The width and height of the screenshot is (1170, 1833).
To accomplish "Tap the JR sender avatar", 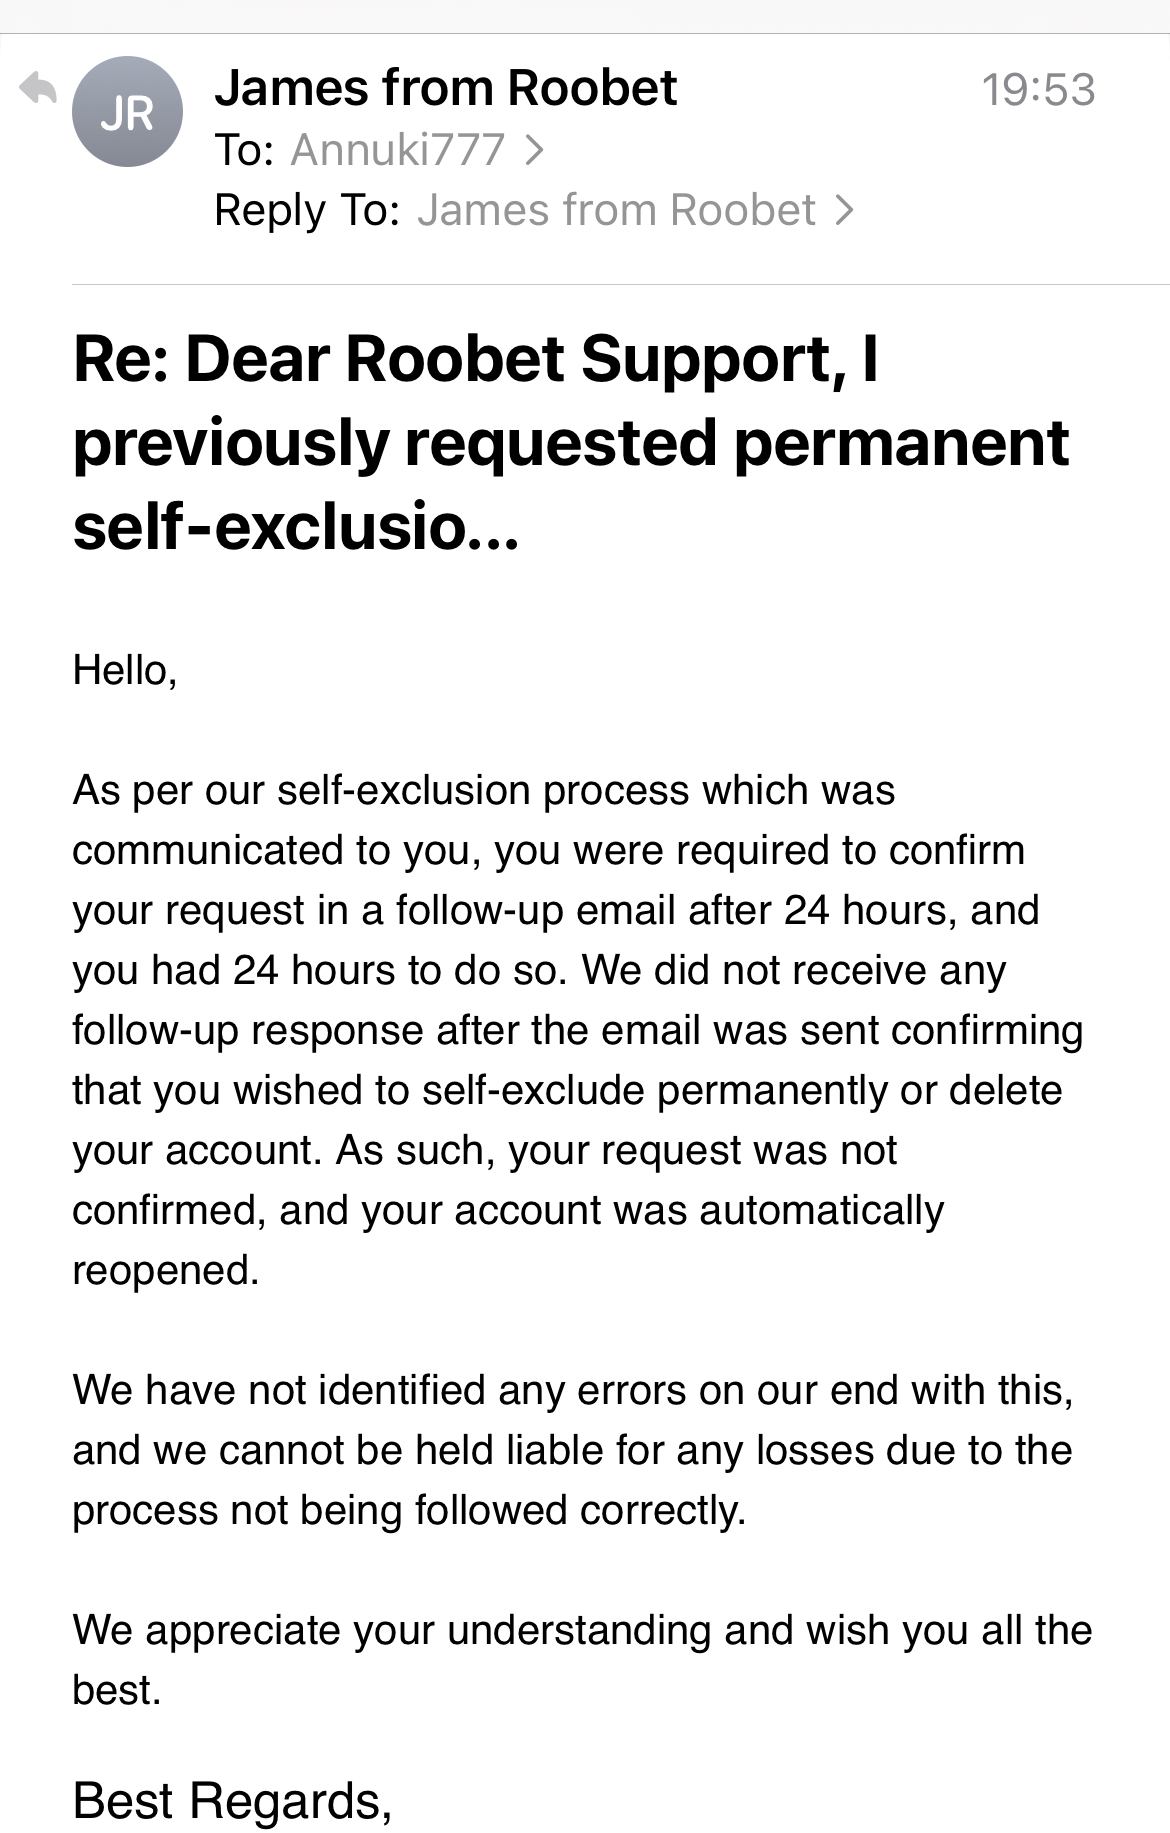I will [x=127, y=112].
